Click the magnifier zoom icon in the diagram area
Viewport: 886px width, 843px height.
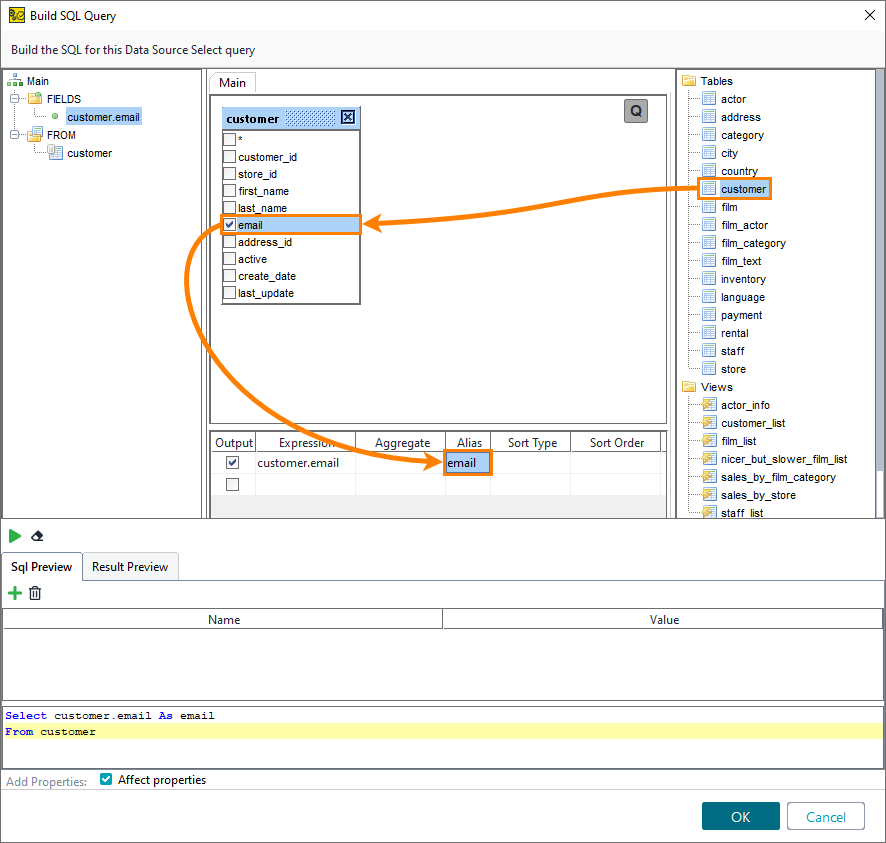(636, 111)
